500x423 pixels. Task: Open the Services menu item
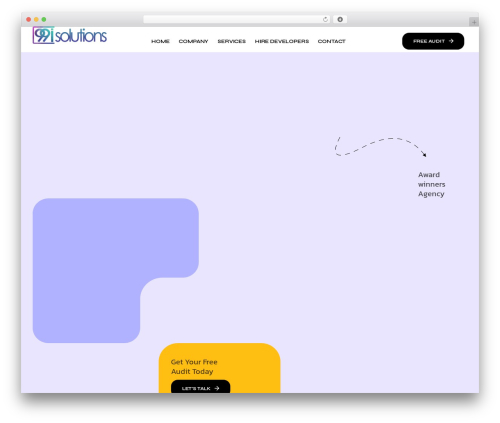[232, 41]
